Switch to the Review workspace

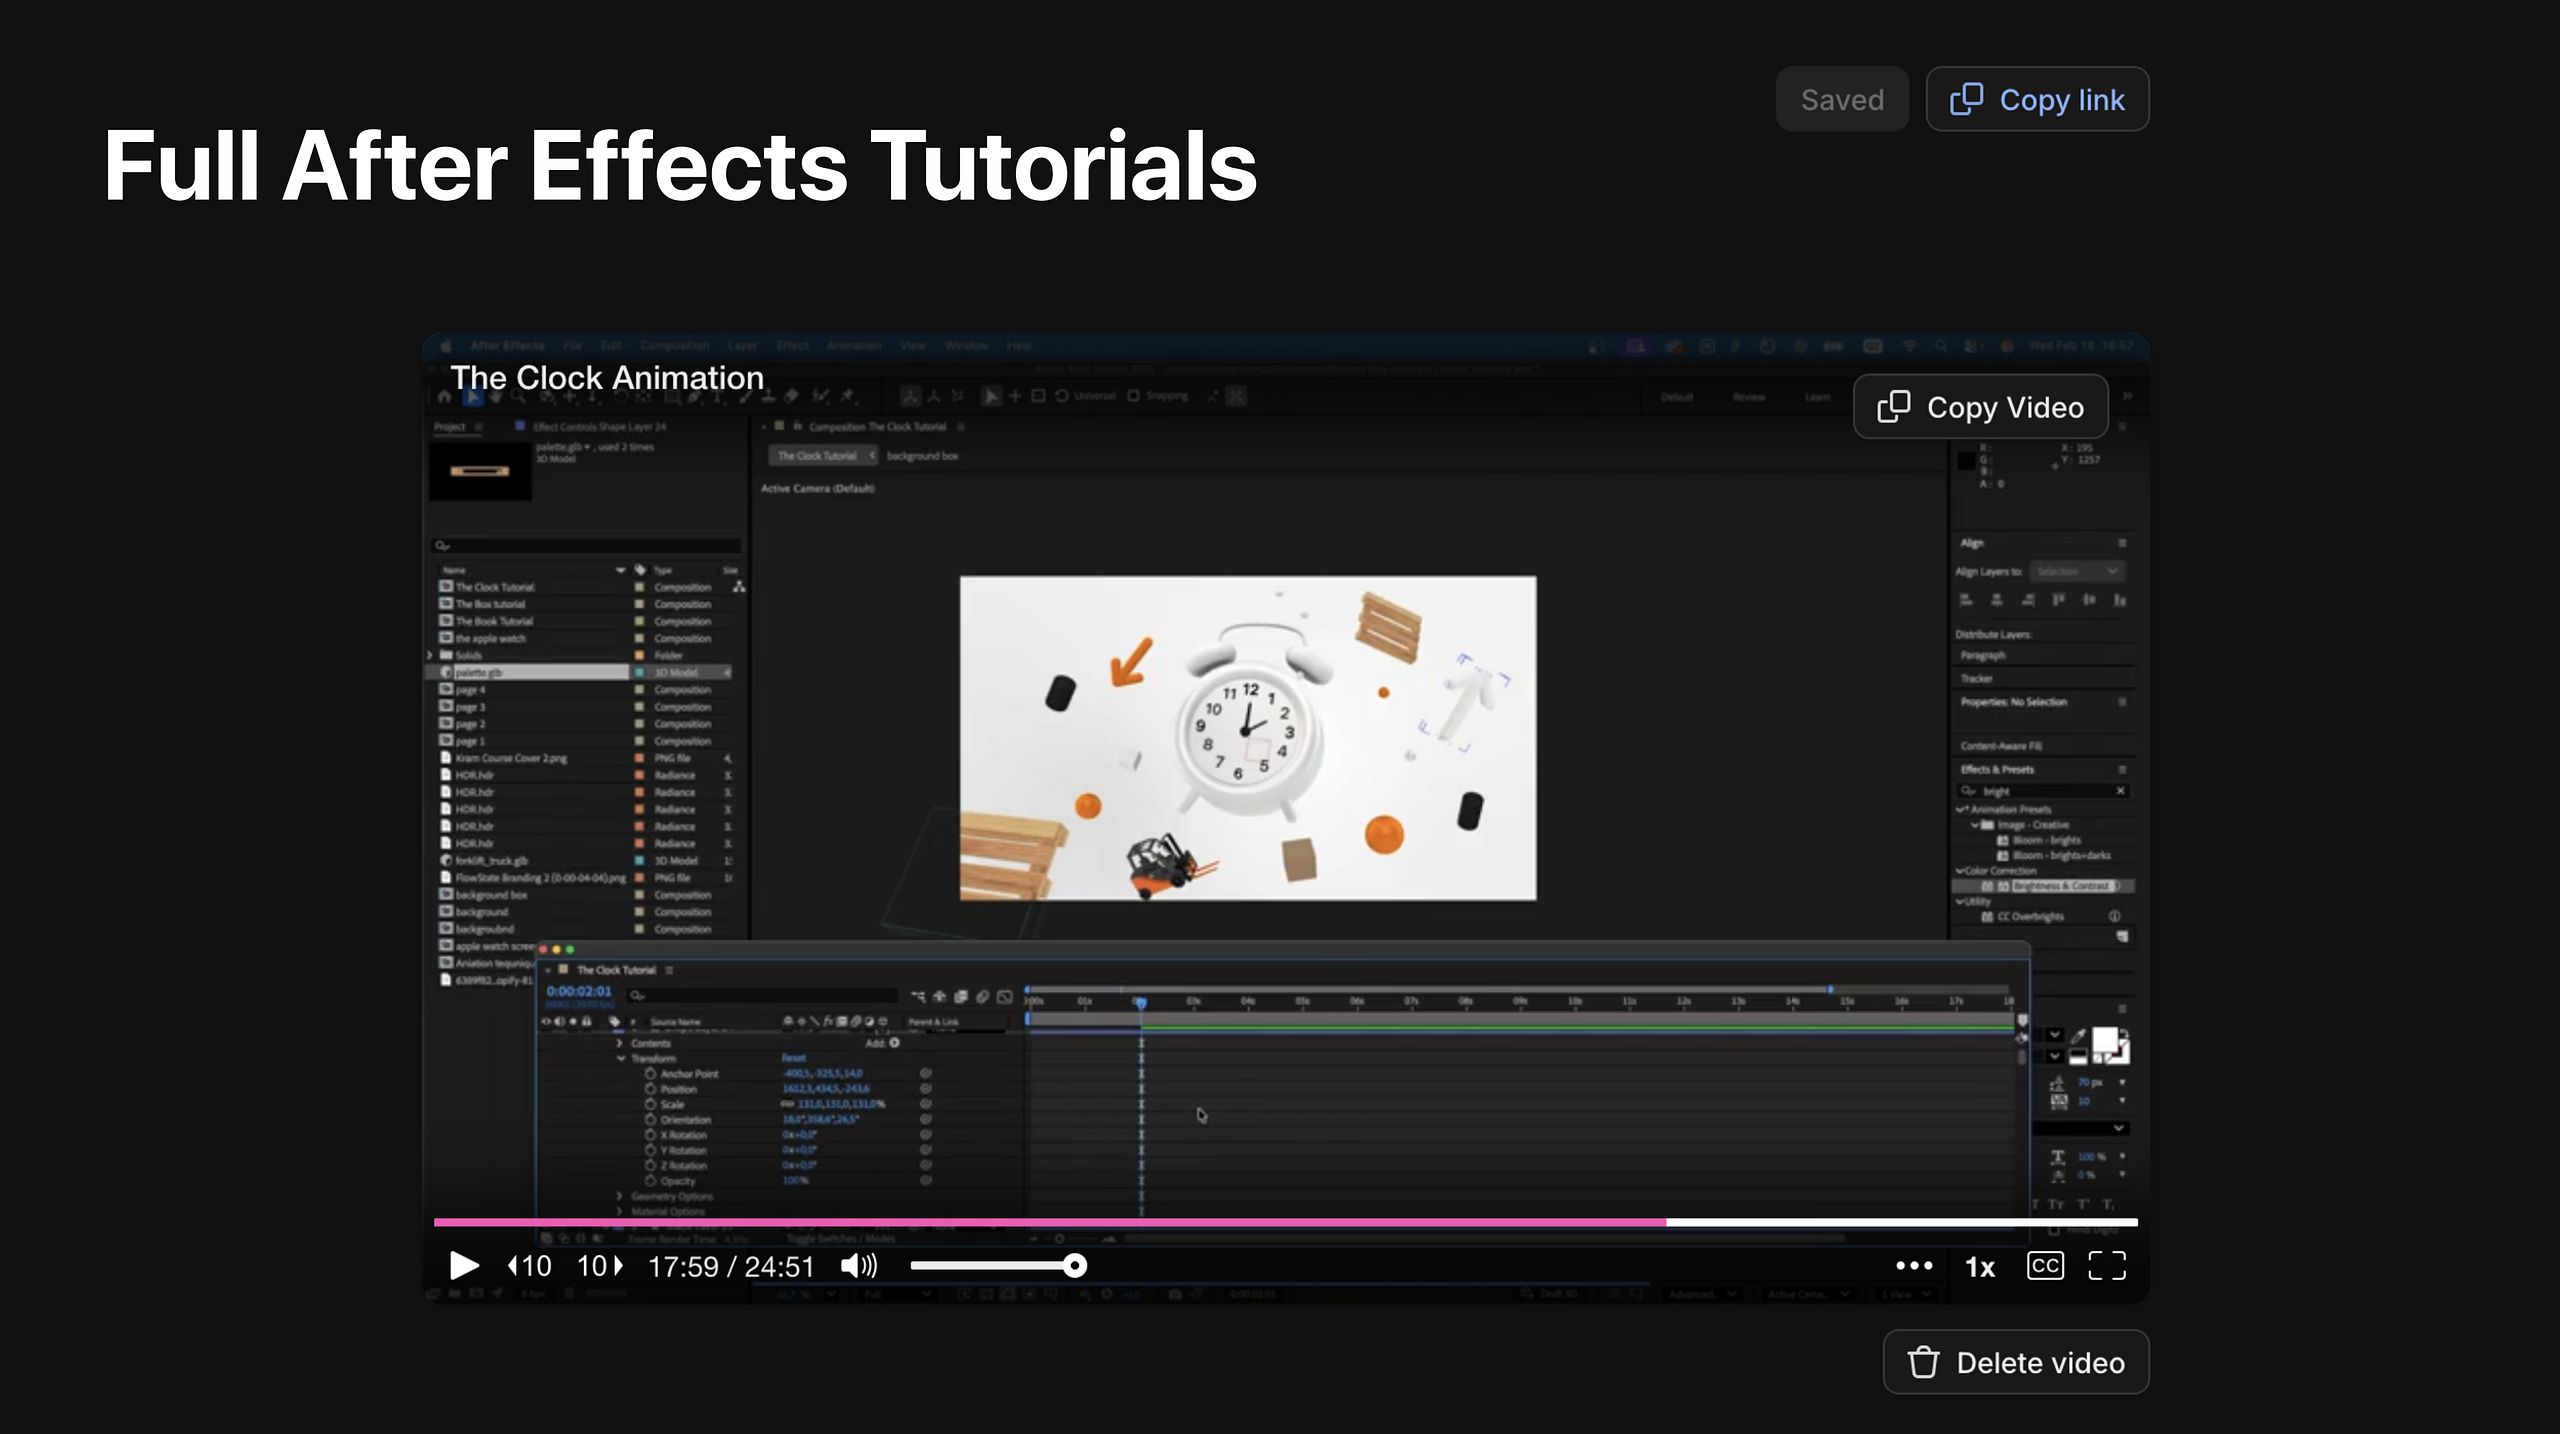tap(1749, 397)
